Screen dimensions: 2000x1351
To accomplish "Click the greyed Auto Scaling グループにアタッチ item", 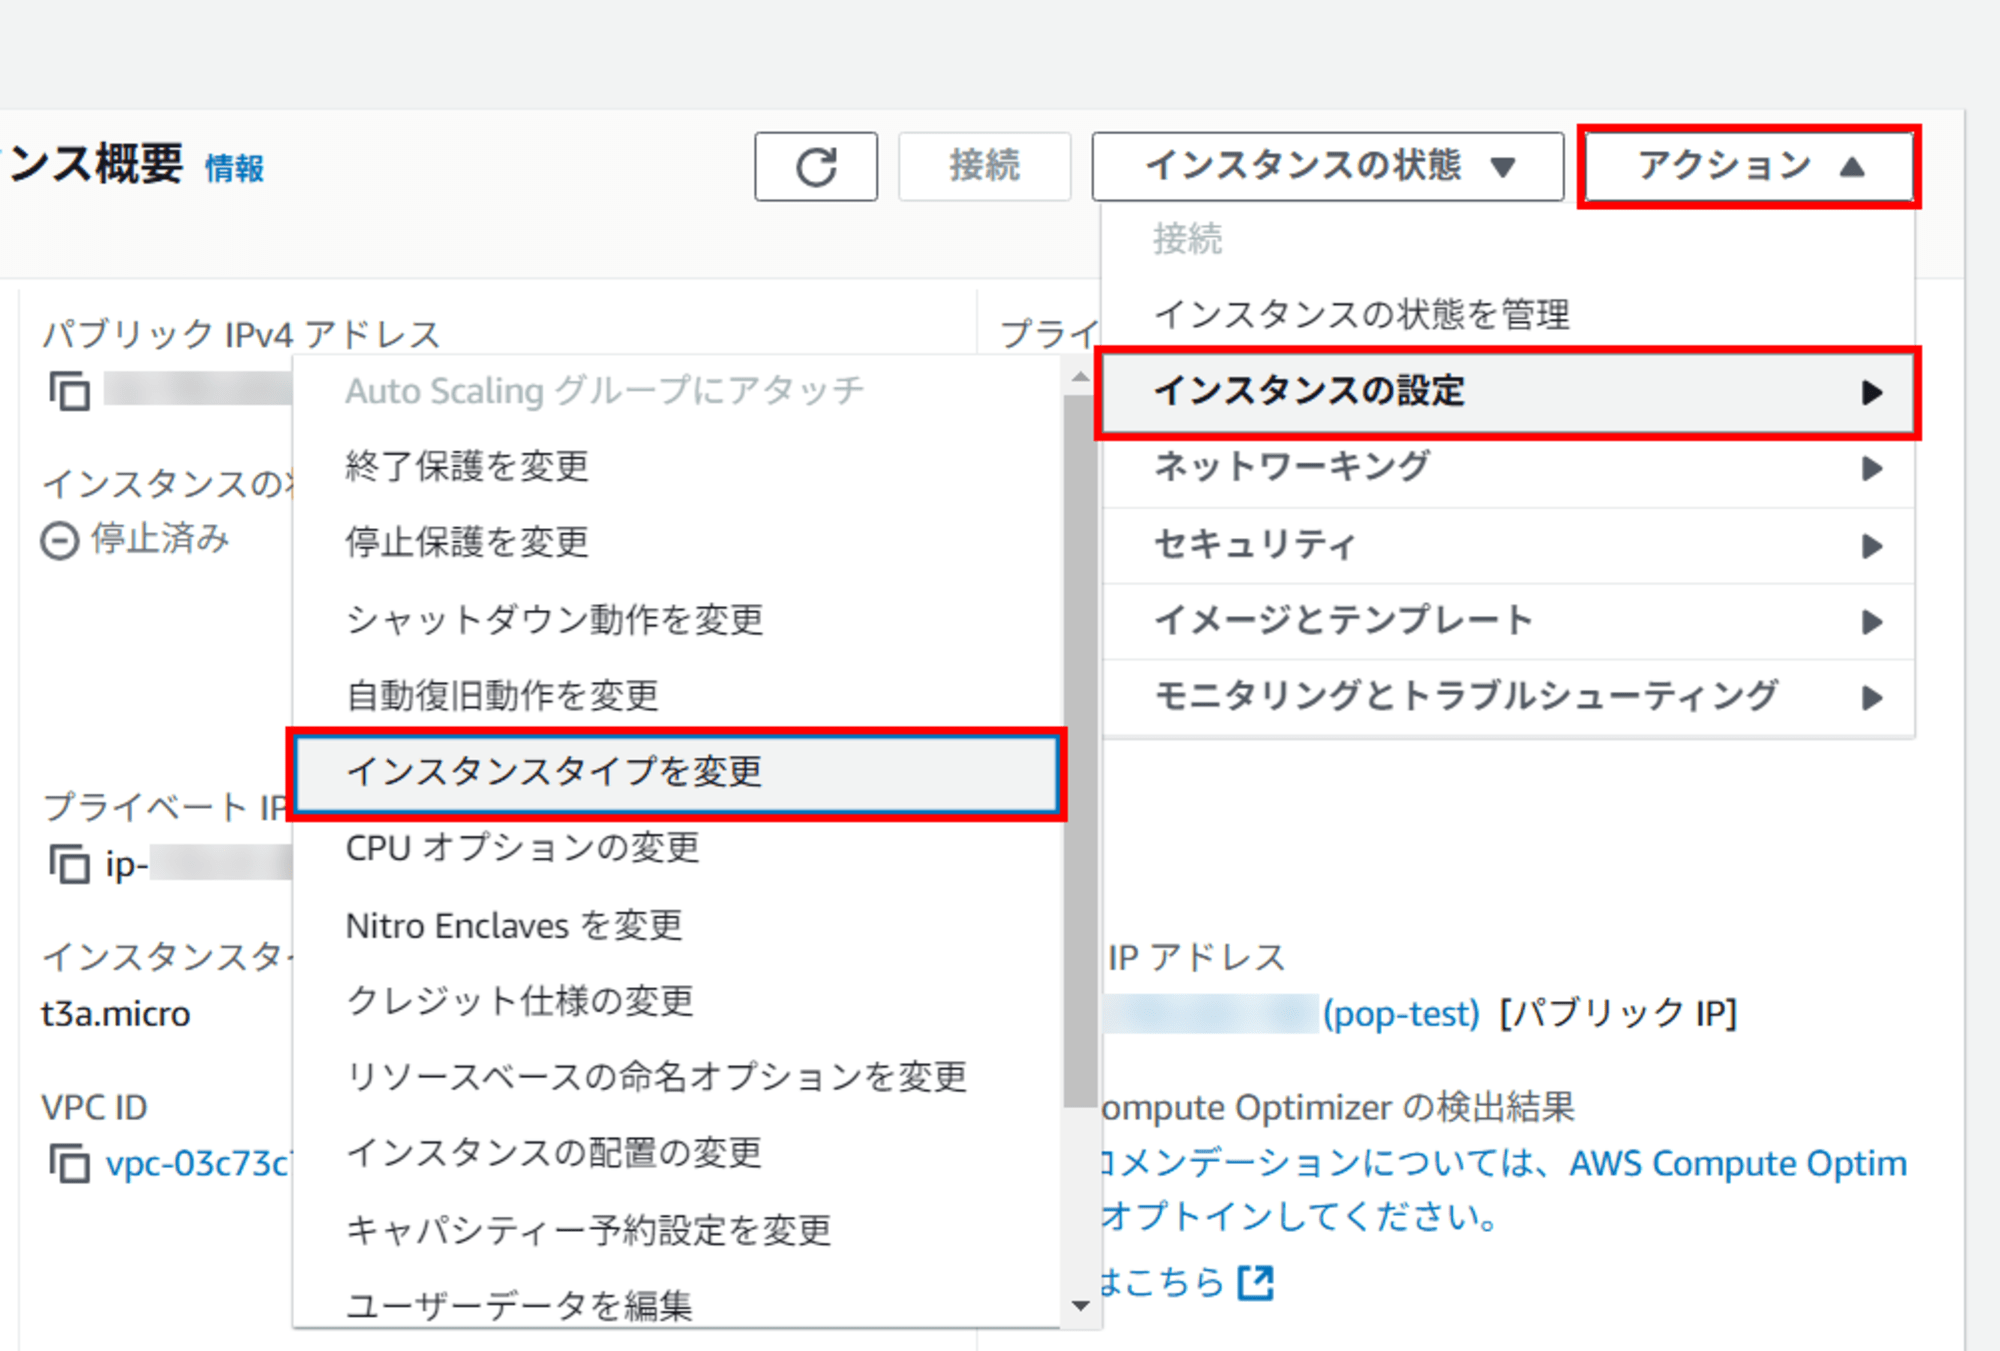I will click(678, 391).
